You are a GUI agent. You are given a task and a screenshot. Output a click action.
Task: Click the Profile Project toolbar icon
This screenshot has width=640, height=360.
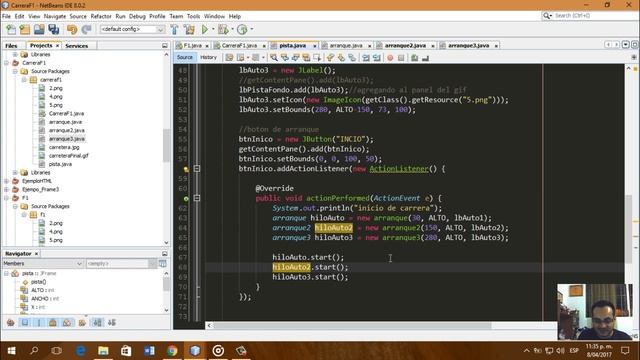click(x=242, y=29)
